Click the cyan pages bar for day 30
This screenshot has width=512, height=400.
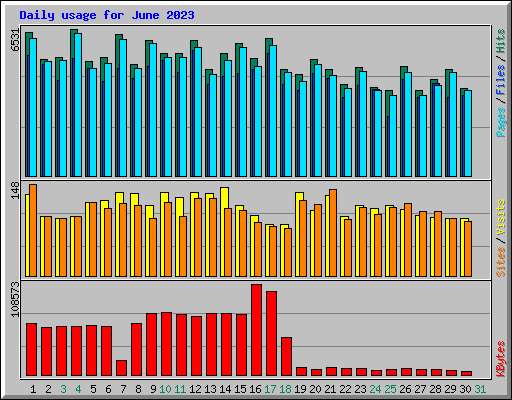coord(468,134)
